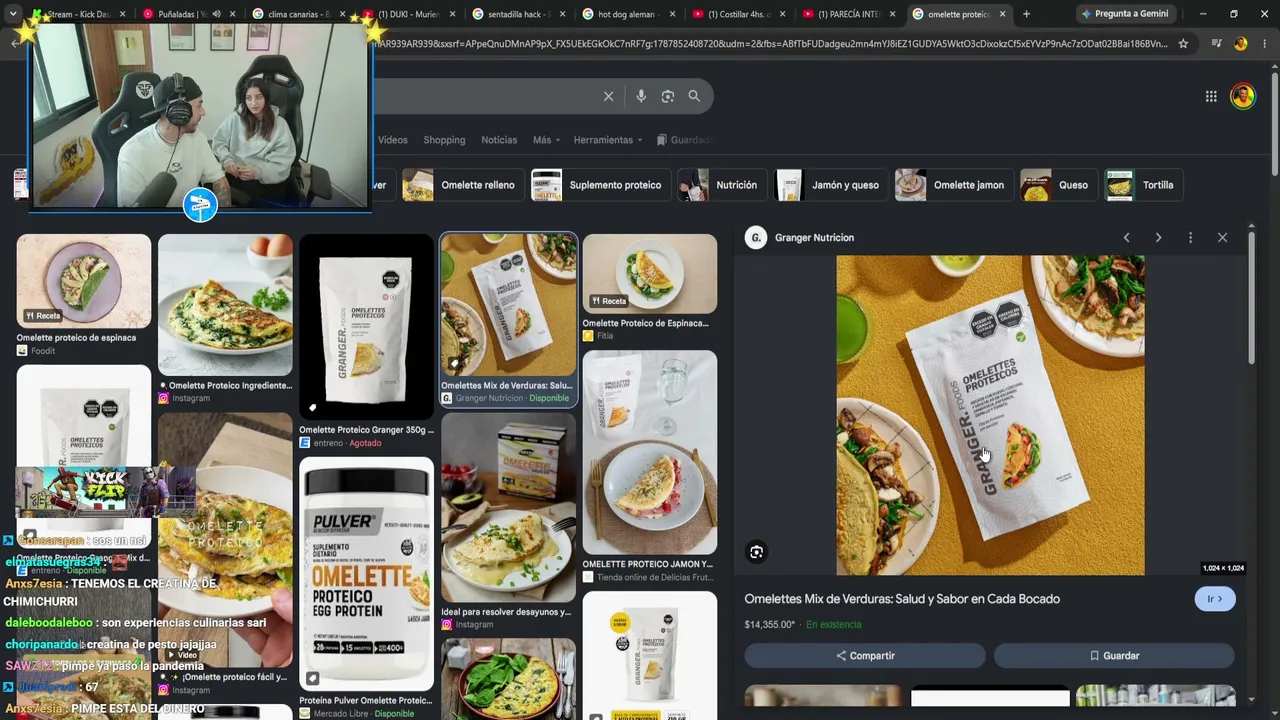Click the address bar URL

pos(770,44)
